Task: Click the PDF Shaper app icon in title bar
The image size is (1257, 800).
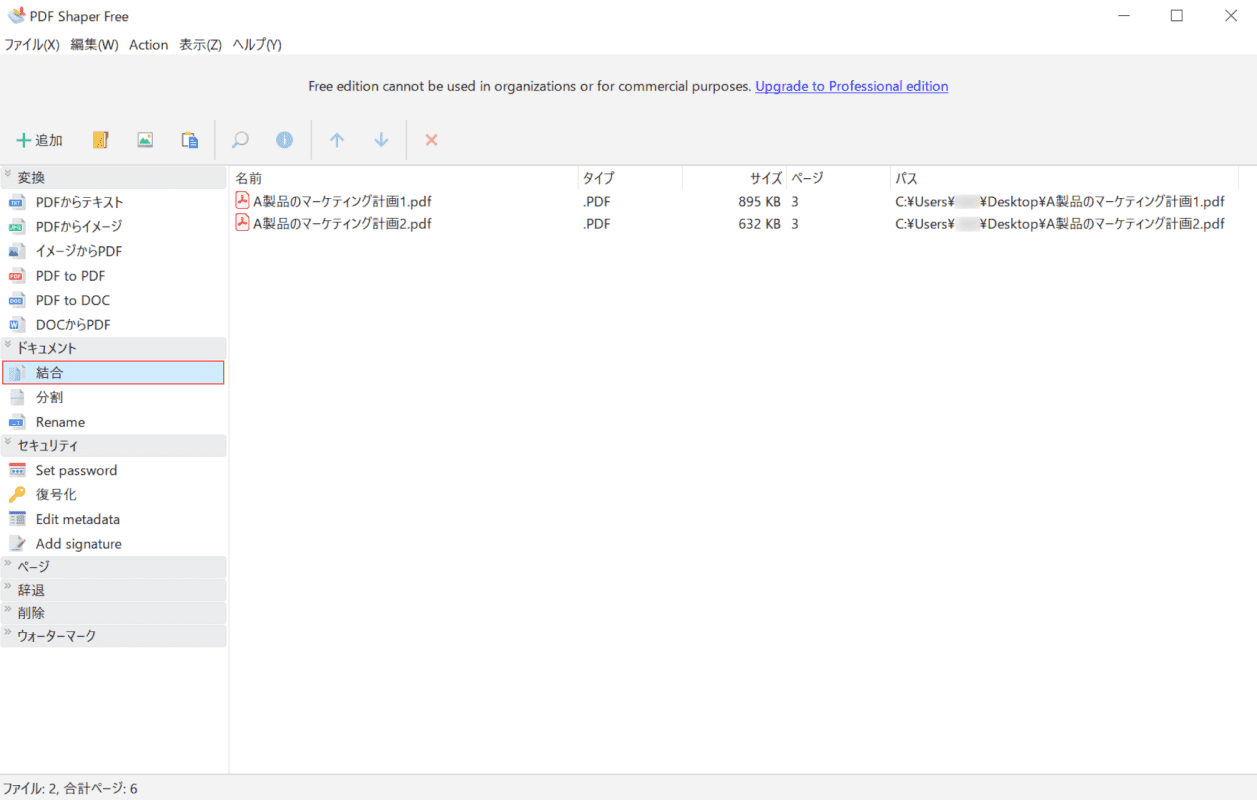Action: tap(16, 16)
